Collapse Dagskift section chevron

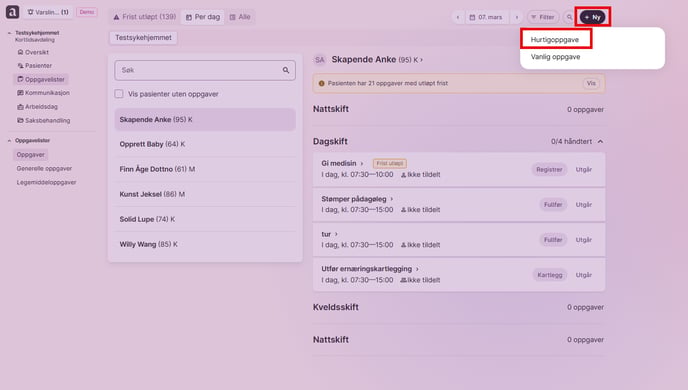[x=600, y=141]
